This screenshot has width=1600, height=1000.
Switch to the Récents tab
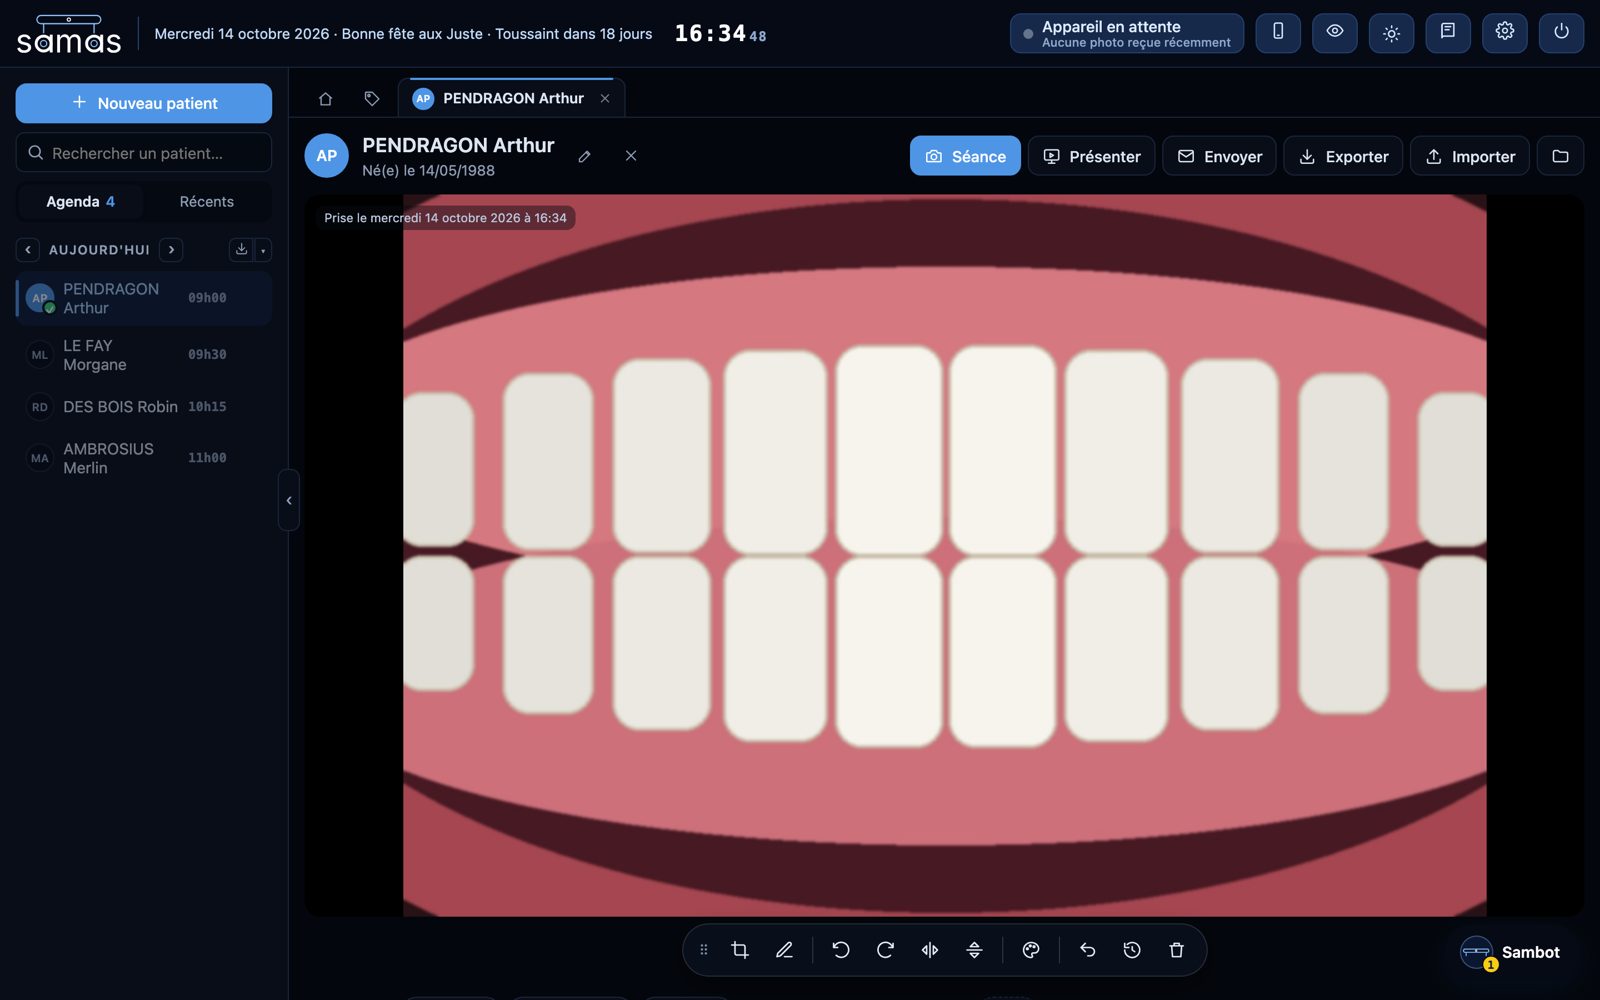tap(207, 202)
